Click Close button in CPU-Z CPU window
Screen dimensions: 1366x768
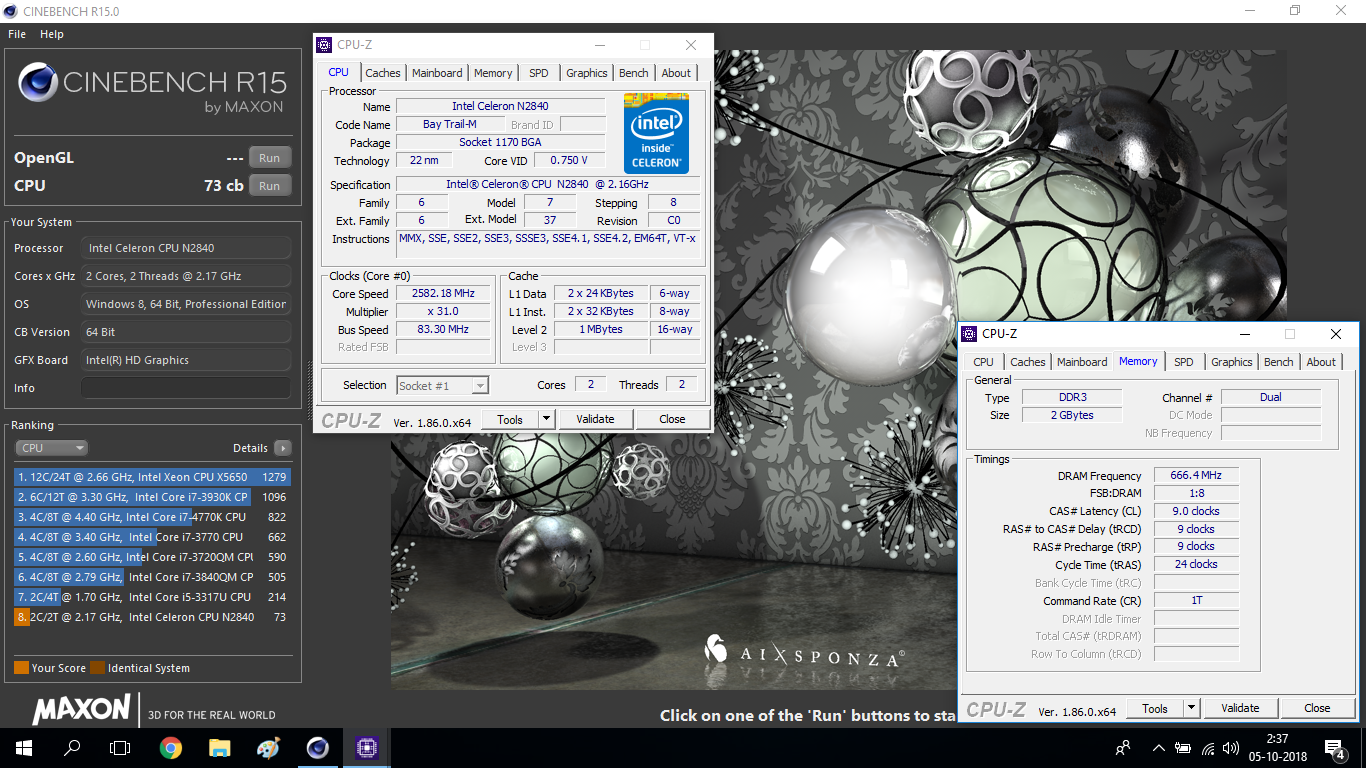672,420
